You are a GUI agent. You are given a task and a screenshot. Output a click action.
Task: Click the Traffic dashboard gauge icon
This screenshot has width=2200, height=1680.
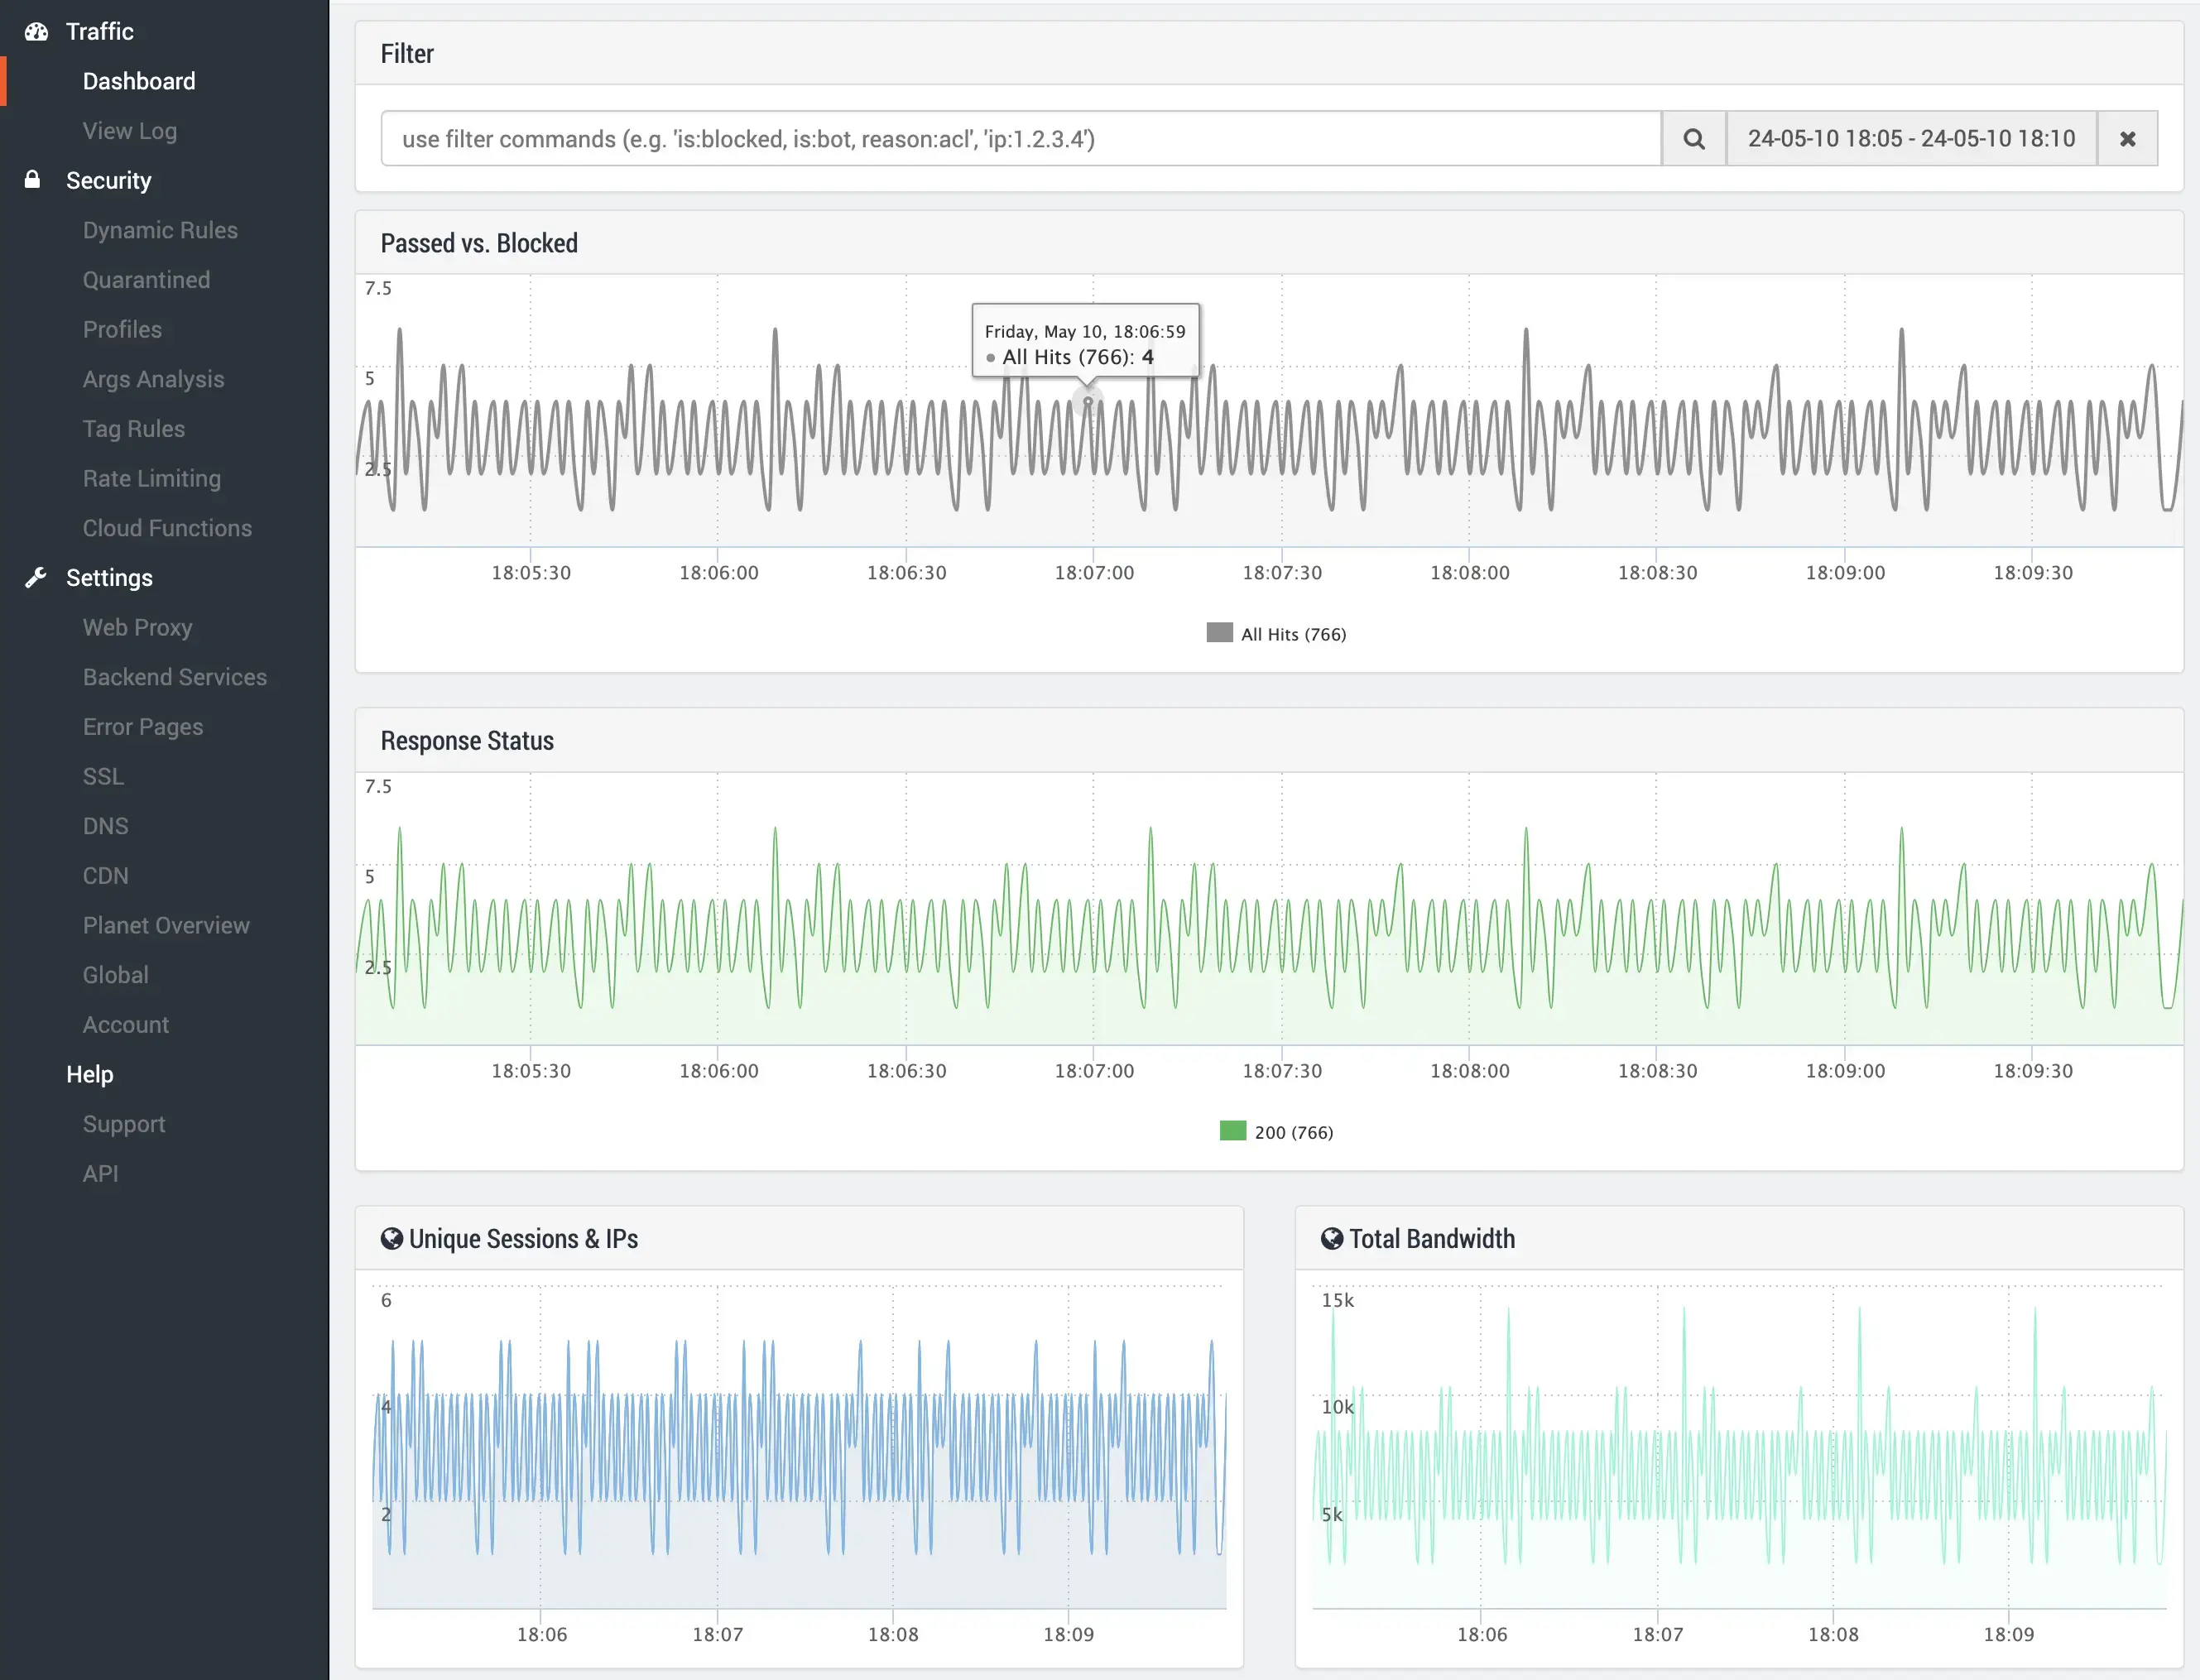coord(37,32)
